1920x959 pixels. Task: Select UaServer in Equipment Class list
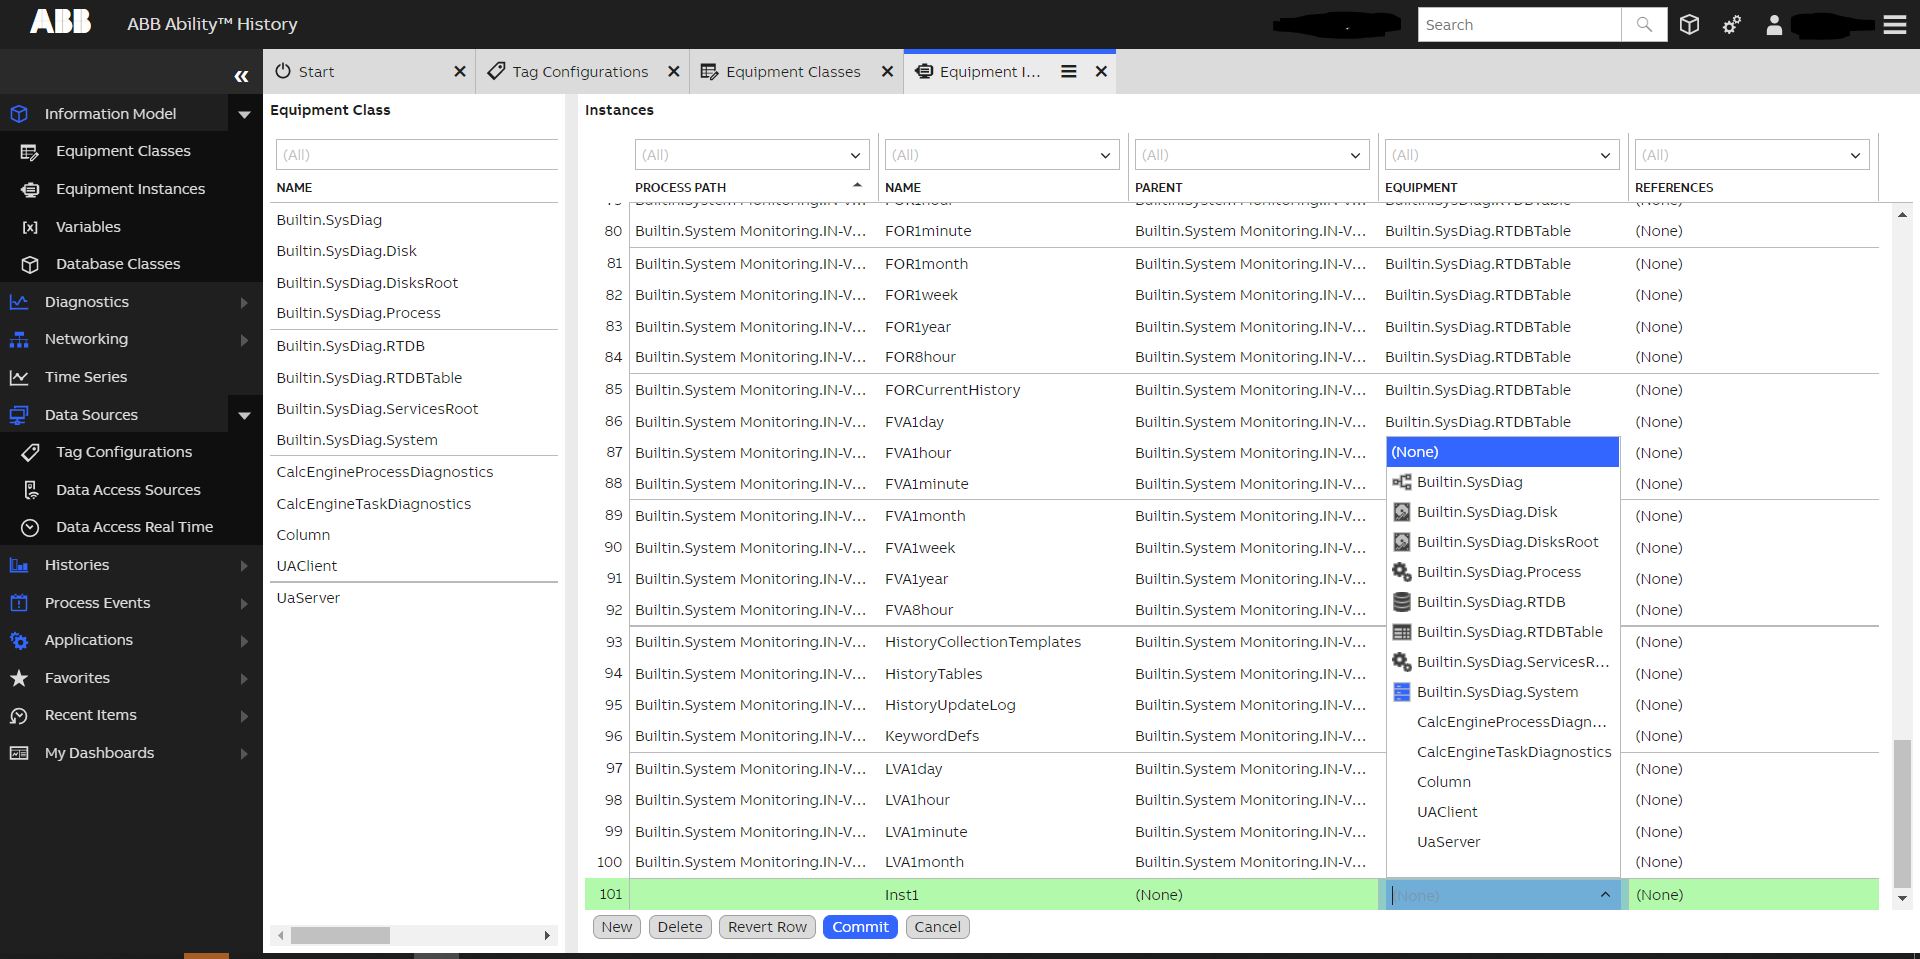(x=308, y=598)
